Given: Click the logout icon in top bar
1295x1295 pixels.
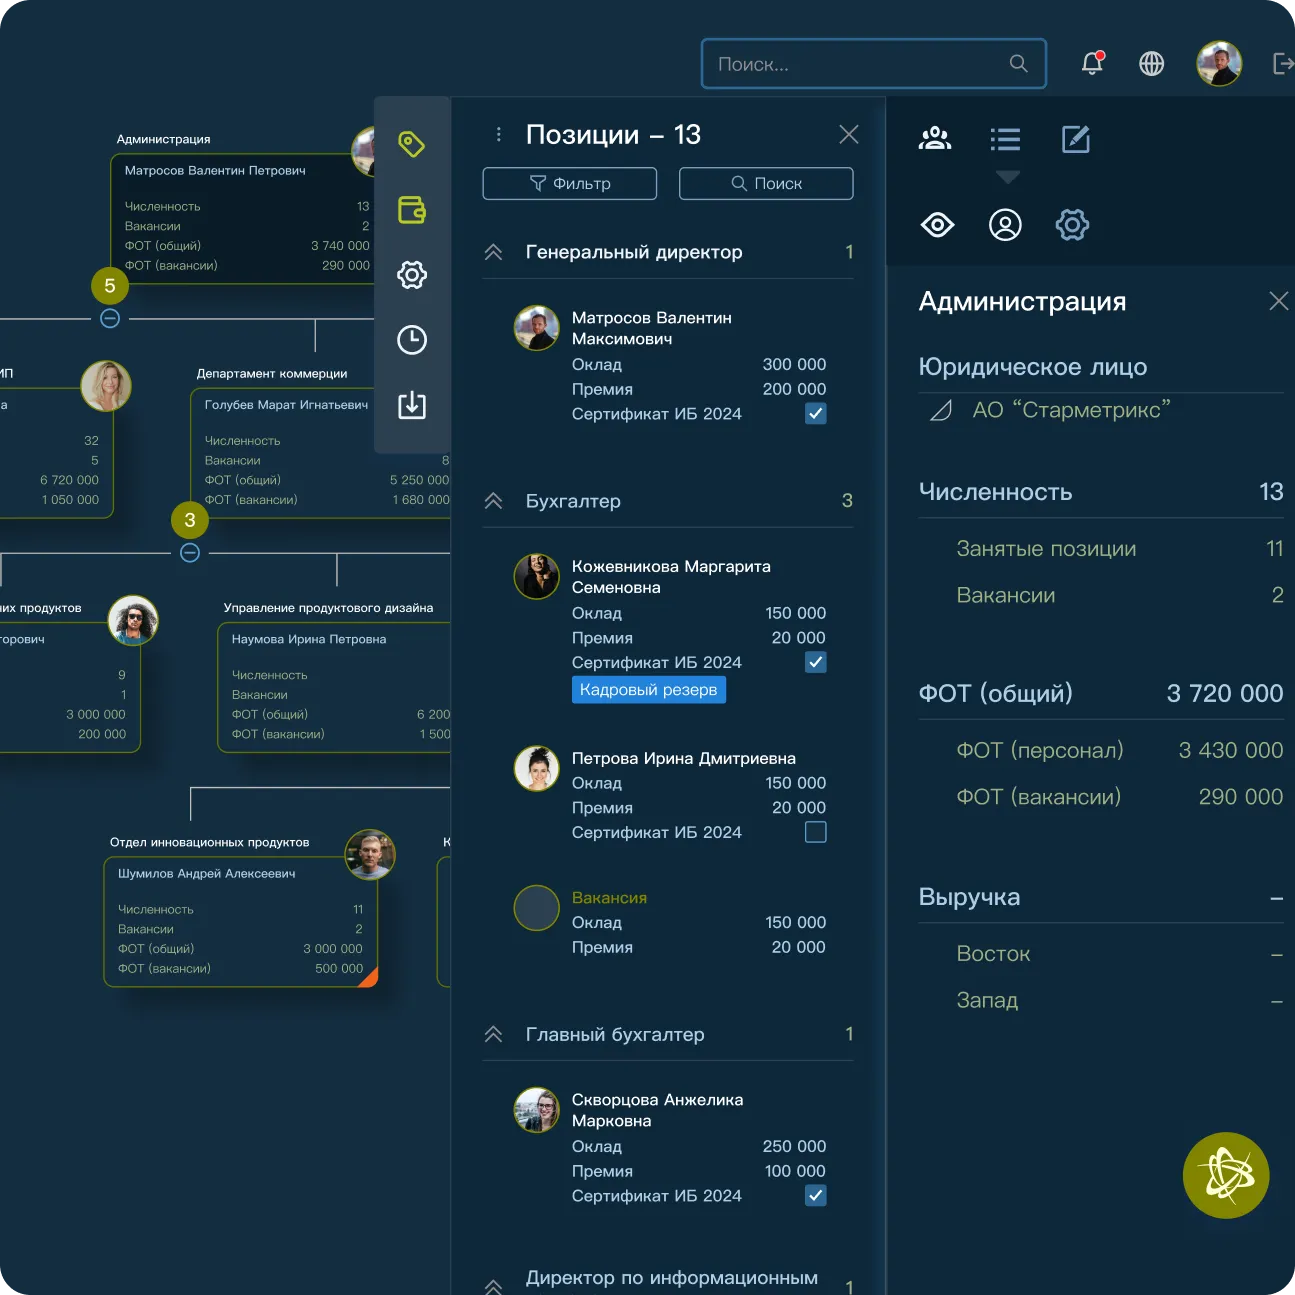Looking at the screenshot, I should 1282,64.
